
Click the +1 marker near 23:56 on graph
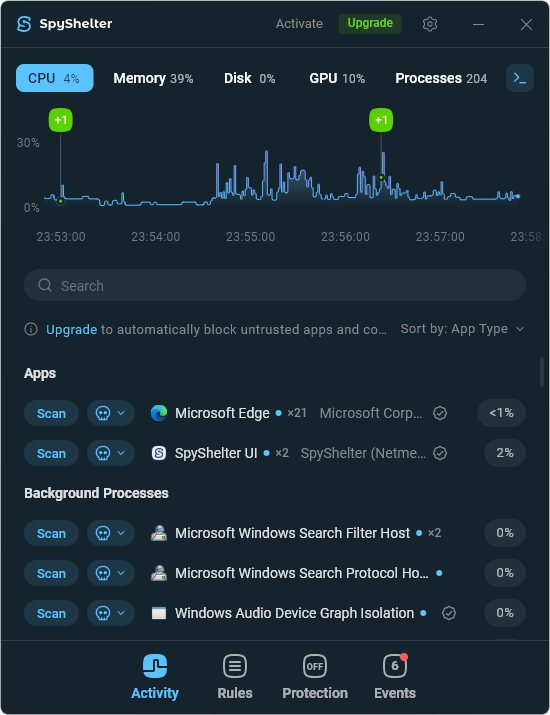click(381, 120)
